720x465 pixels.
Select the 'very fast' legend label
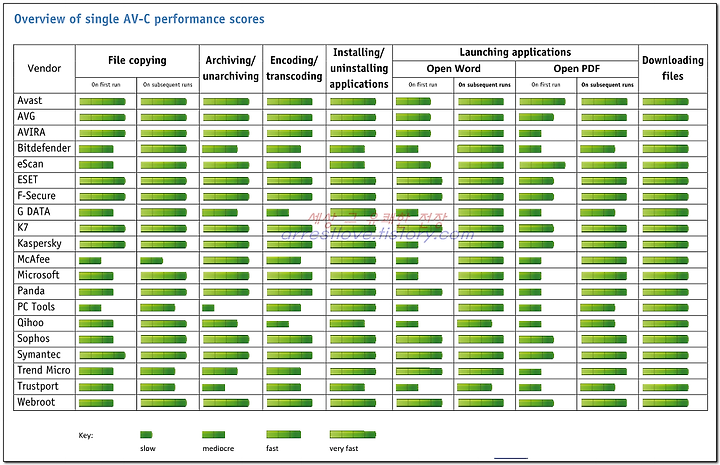343,448
